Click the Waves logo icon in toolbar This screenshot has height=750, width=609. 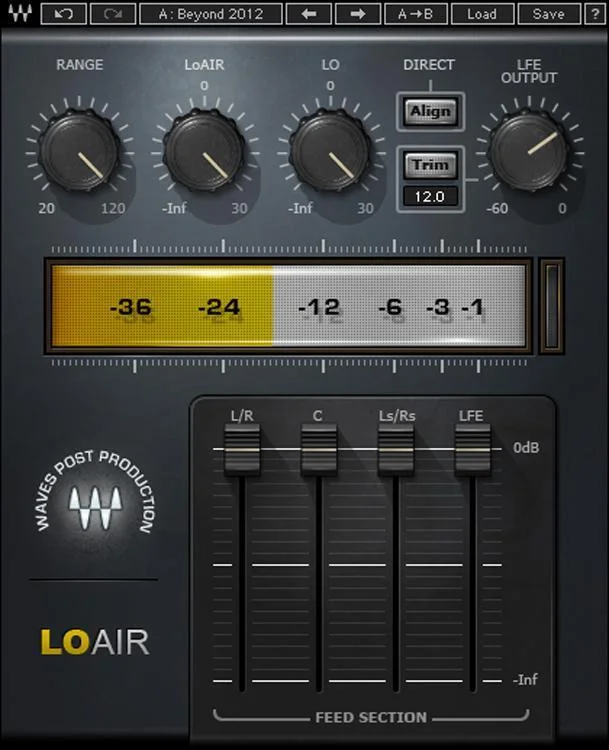click(21, 13)
